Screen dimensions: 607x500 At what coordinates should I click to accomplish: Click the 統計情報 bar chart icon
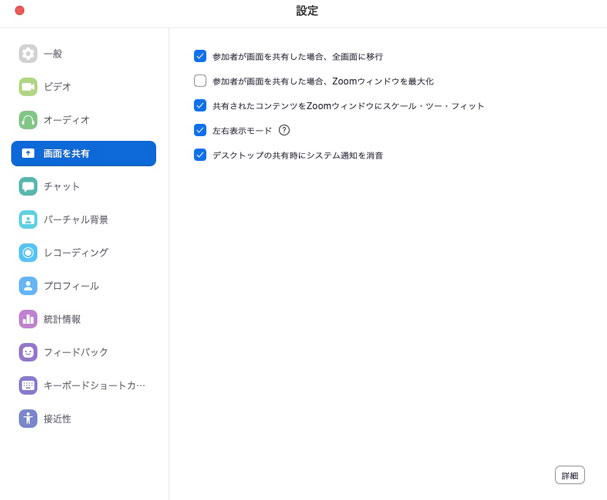[x=28, y=319]
